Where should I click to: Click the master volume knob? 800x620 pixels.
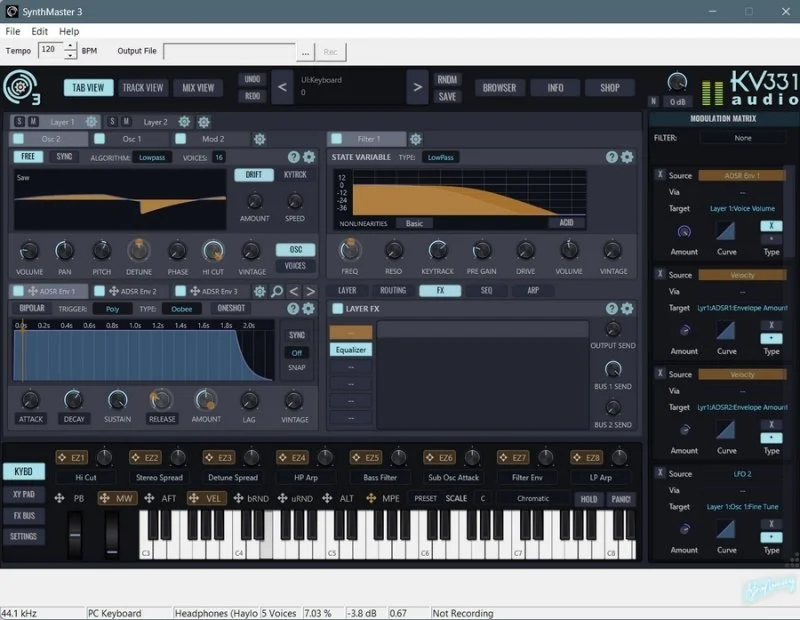[677, 82]
